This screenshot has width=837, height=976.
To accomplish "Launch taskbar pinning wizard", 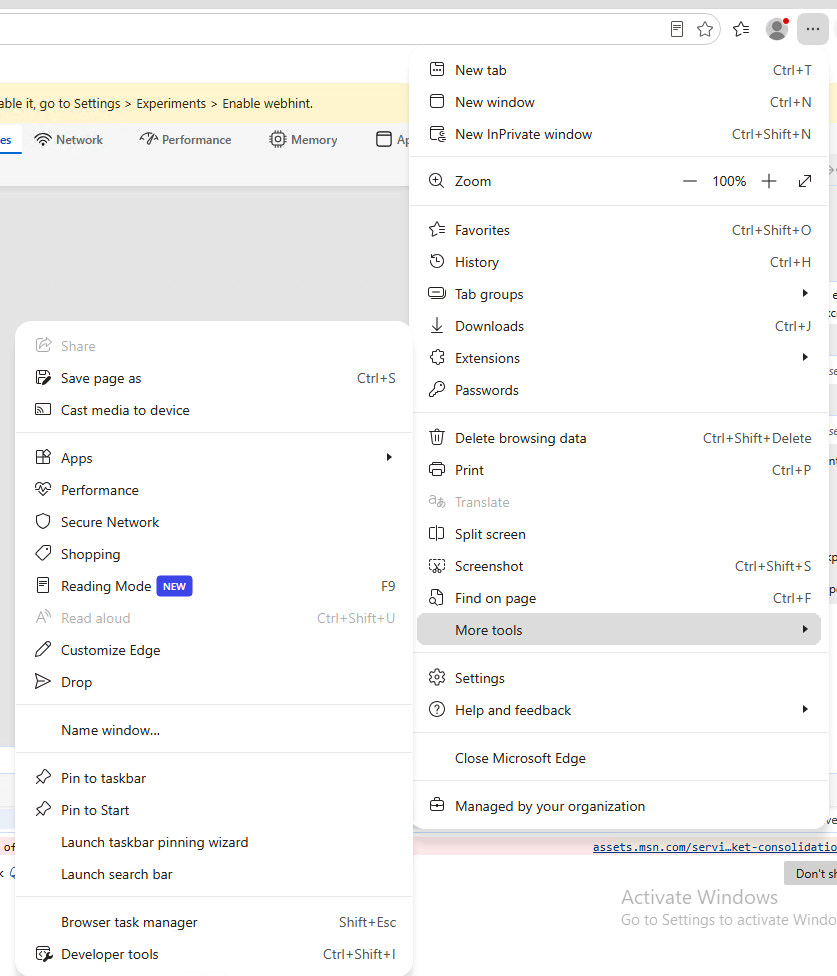I will tap(214, 842).
